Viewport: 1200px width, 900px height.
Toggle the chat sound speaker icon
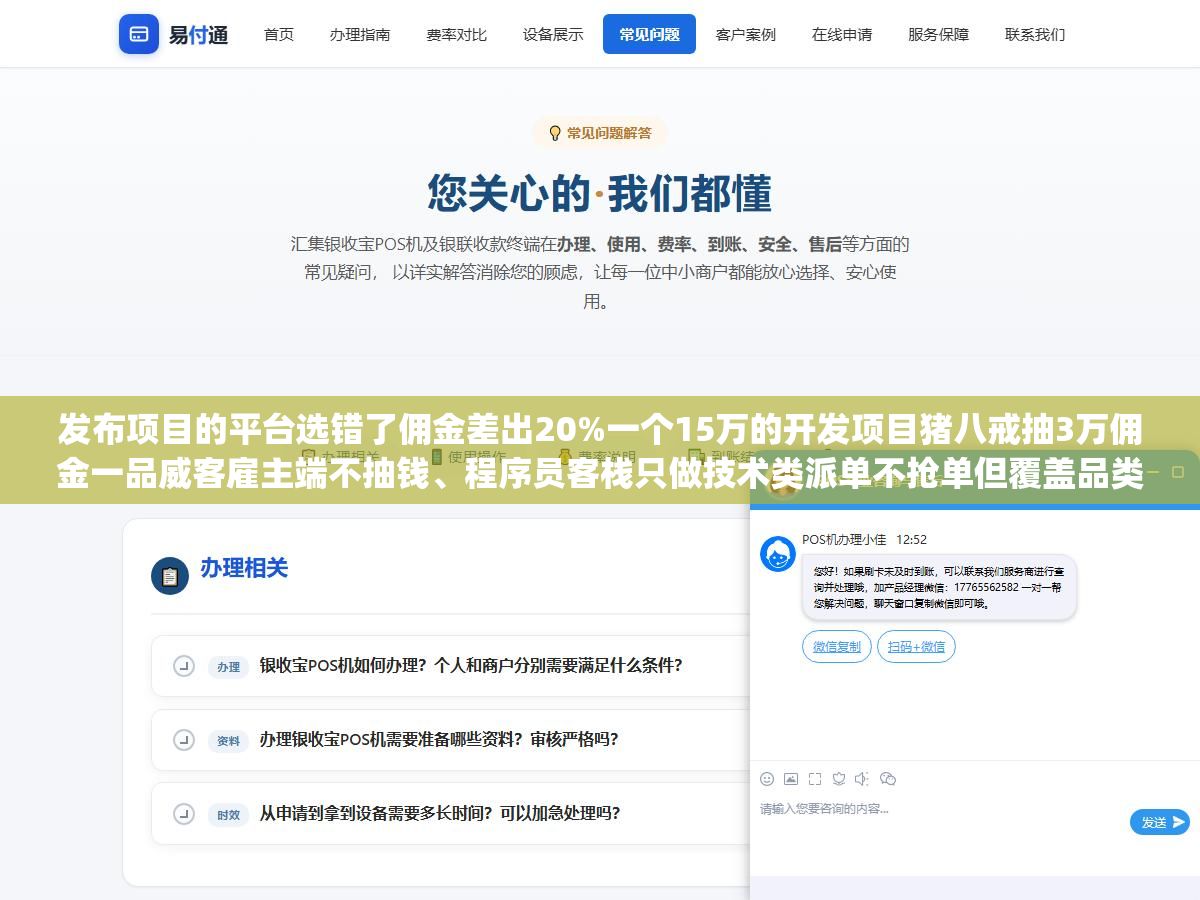pos(863,779)
